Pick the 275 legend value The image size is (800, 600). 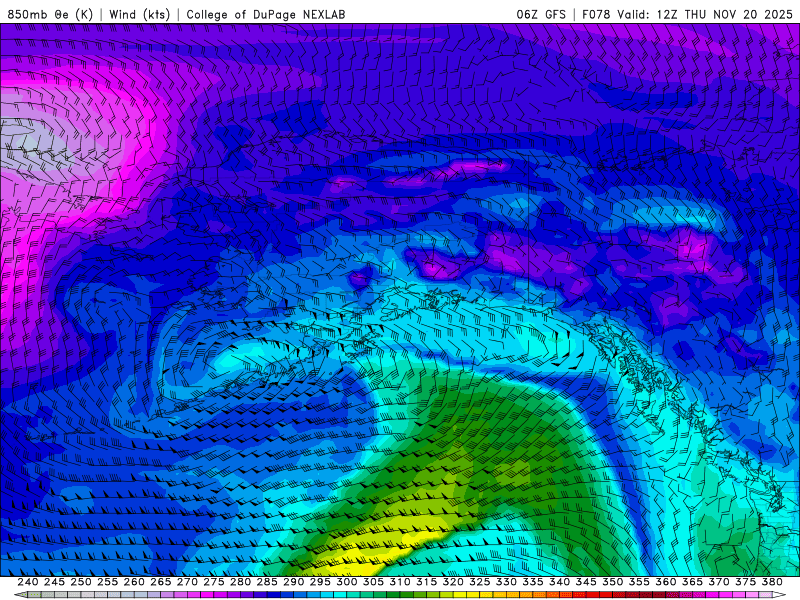213,582
